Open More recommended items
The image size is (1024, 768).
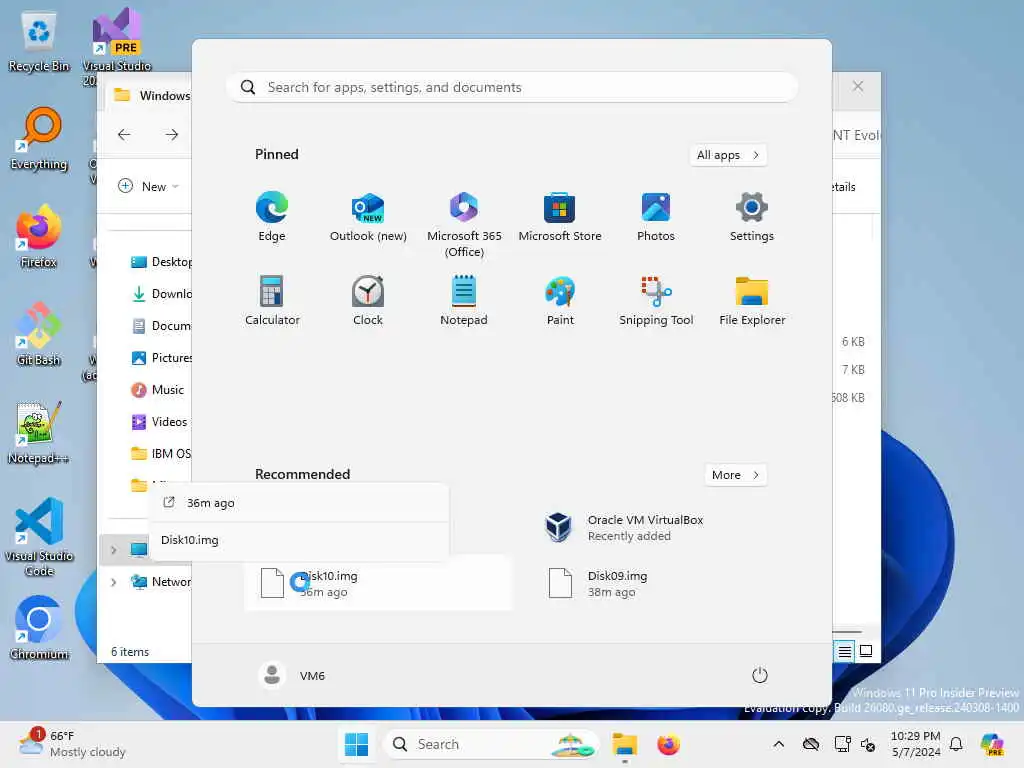click(x=735, y=475)
